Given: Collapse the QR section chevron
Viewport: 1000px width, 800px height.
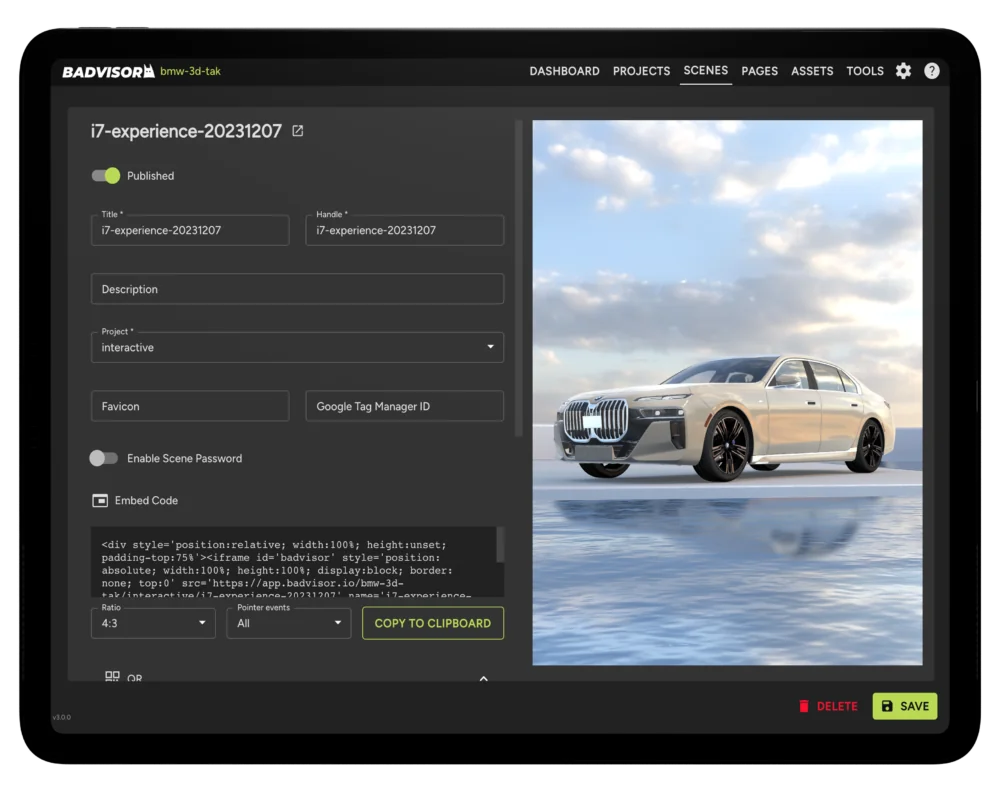Looking at the screenshot, I should (x=484, y=678).
